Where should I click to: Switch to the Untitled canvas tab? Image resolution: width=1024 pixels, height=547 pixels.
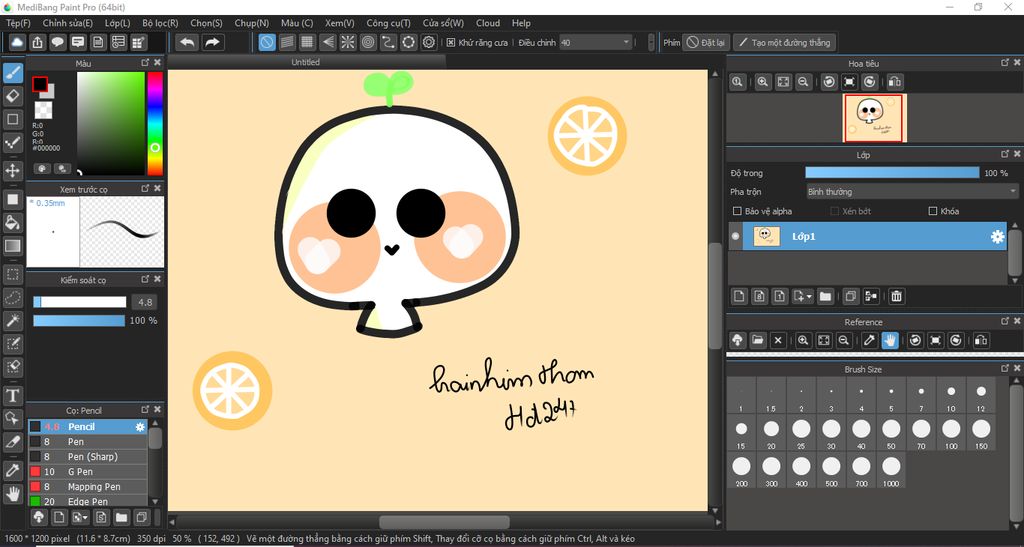(x=306, y=62)
